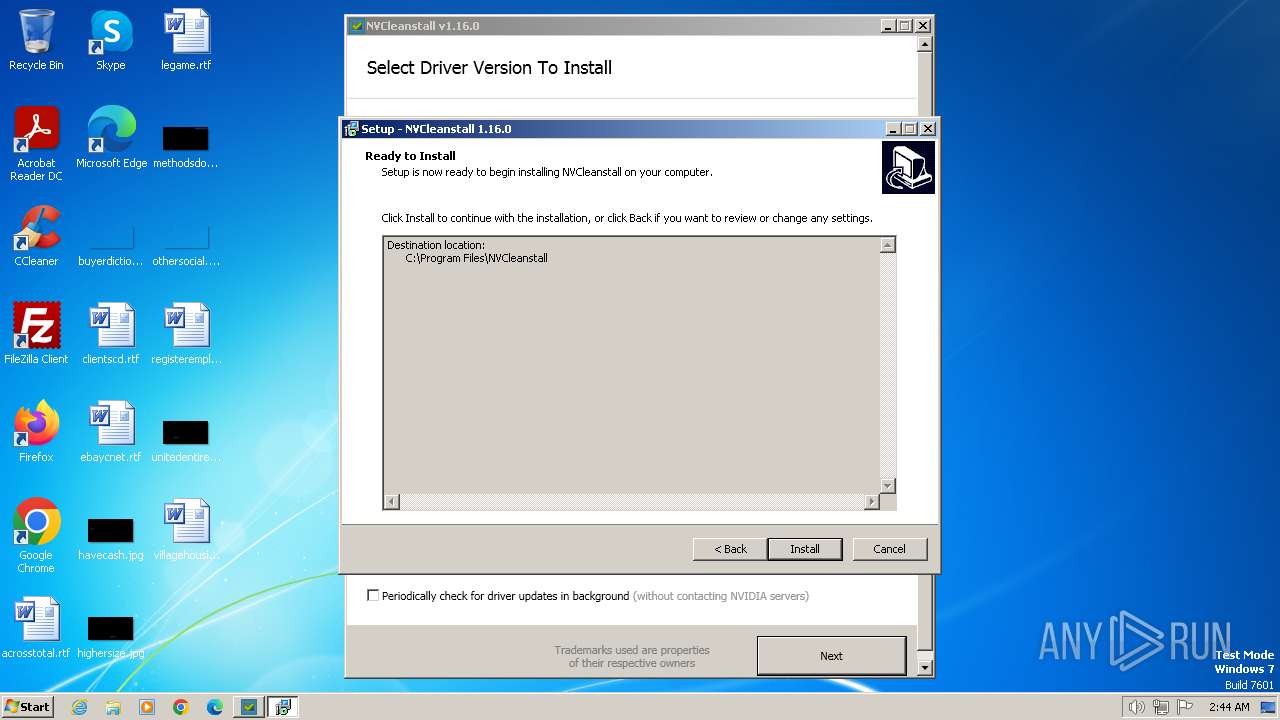
Task: Open Internet Explorer from the taskbar
Action: [x=79, y=707]
